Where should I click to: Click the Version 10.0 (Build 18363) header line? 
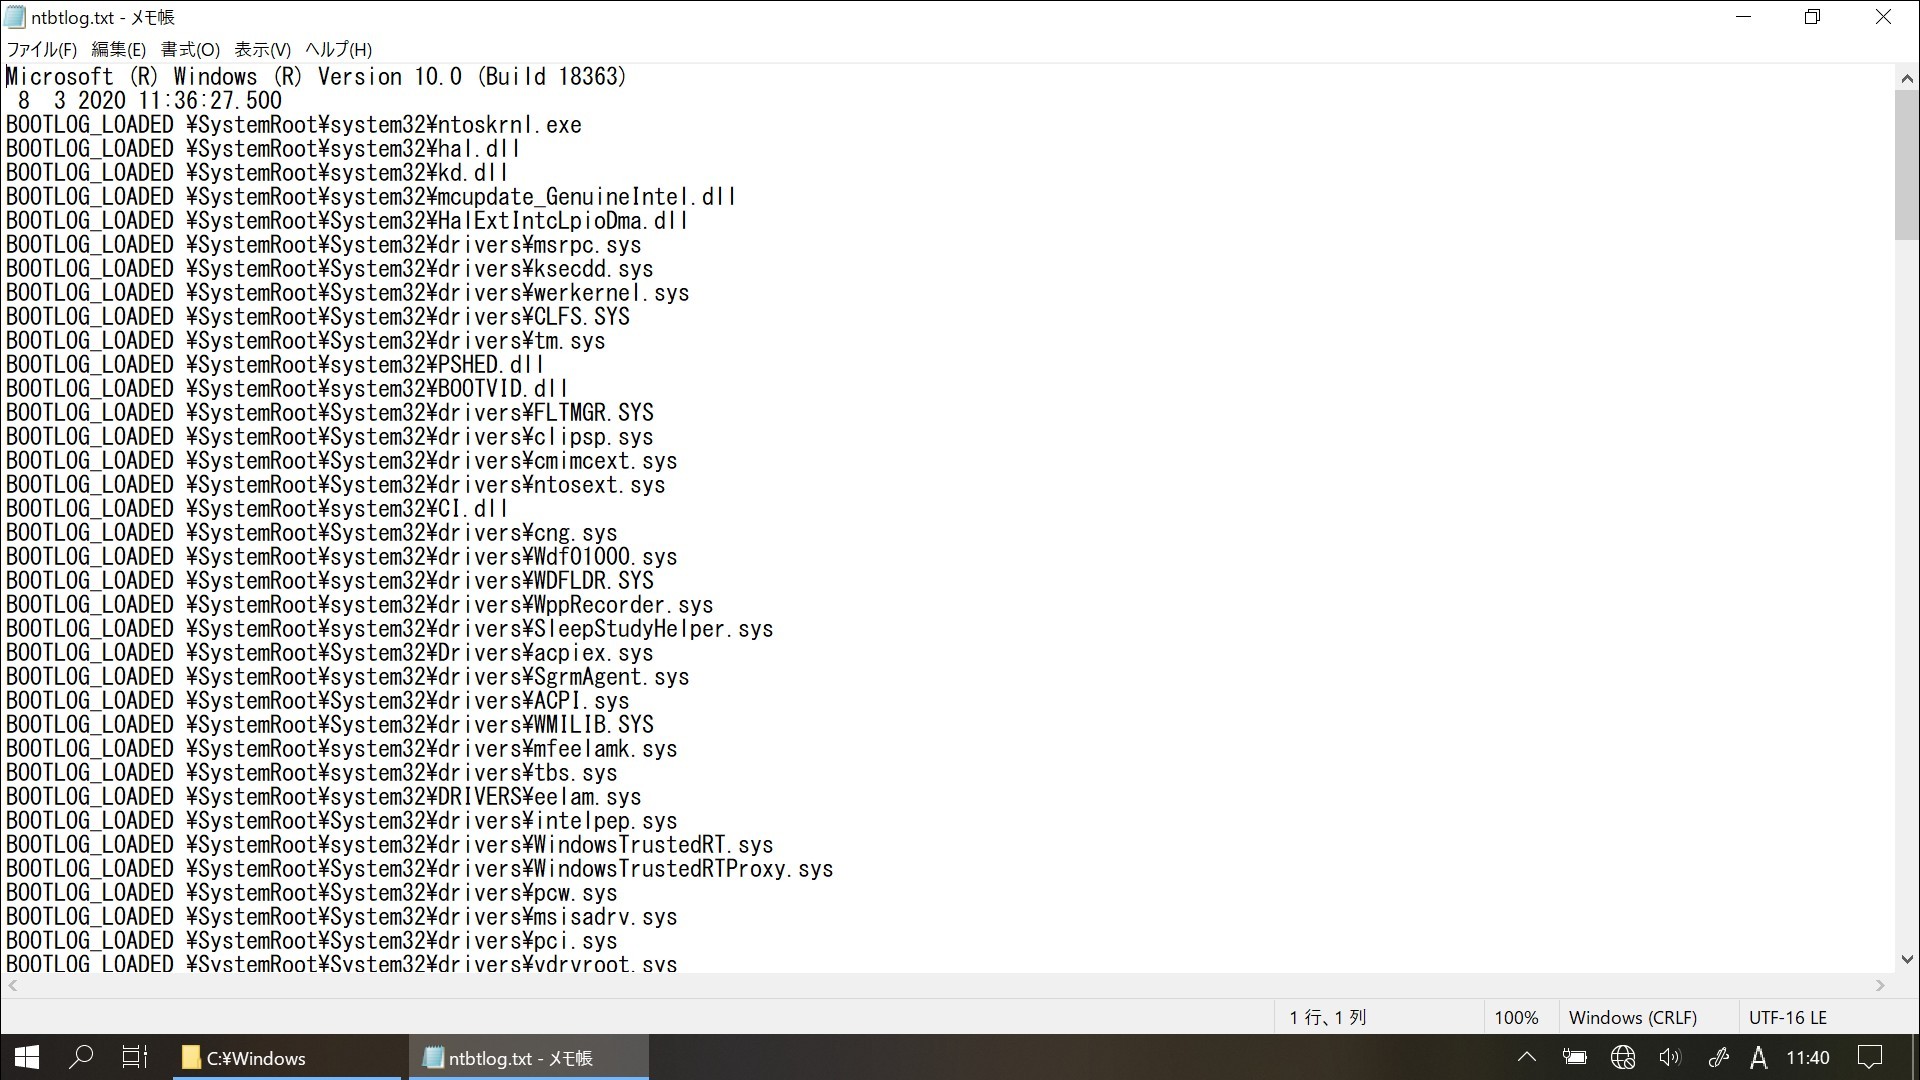(x=316, y=77)
